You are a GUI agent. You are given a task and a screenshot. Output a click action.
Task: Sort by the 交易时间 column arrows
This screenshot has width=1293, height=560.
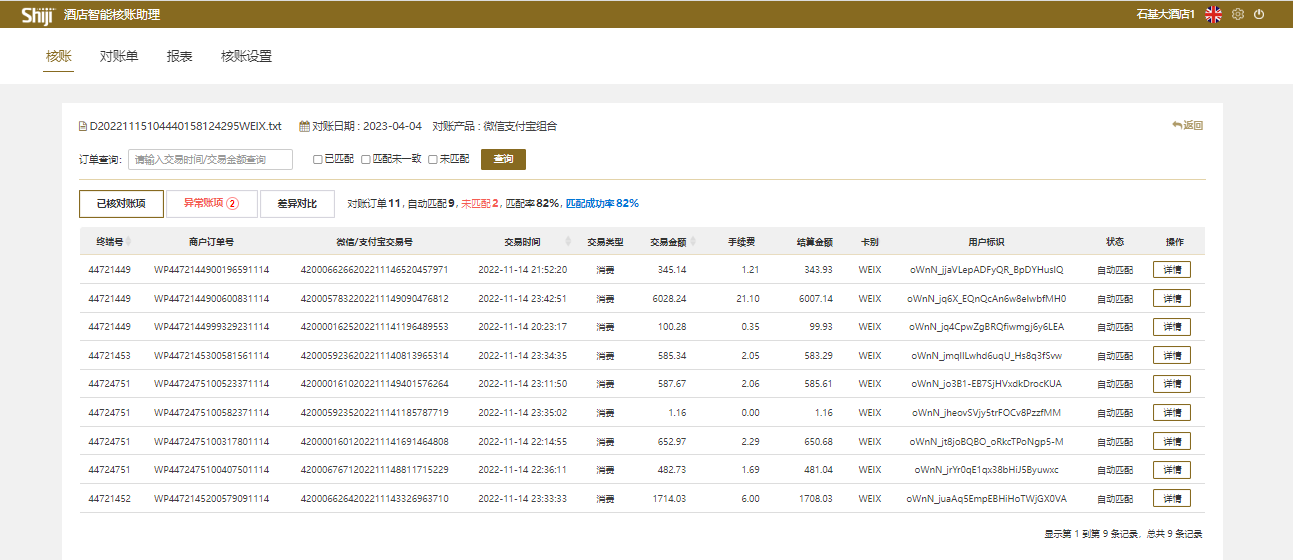click(x=568, y=242)
